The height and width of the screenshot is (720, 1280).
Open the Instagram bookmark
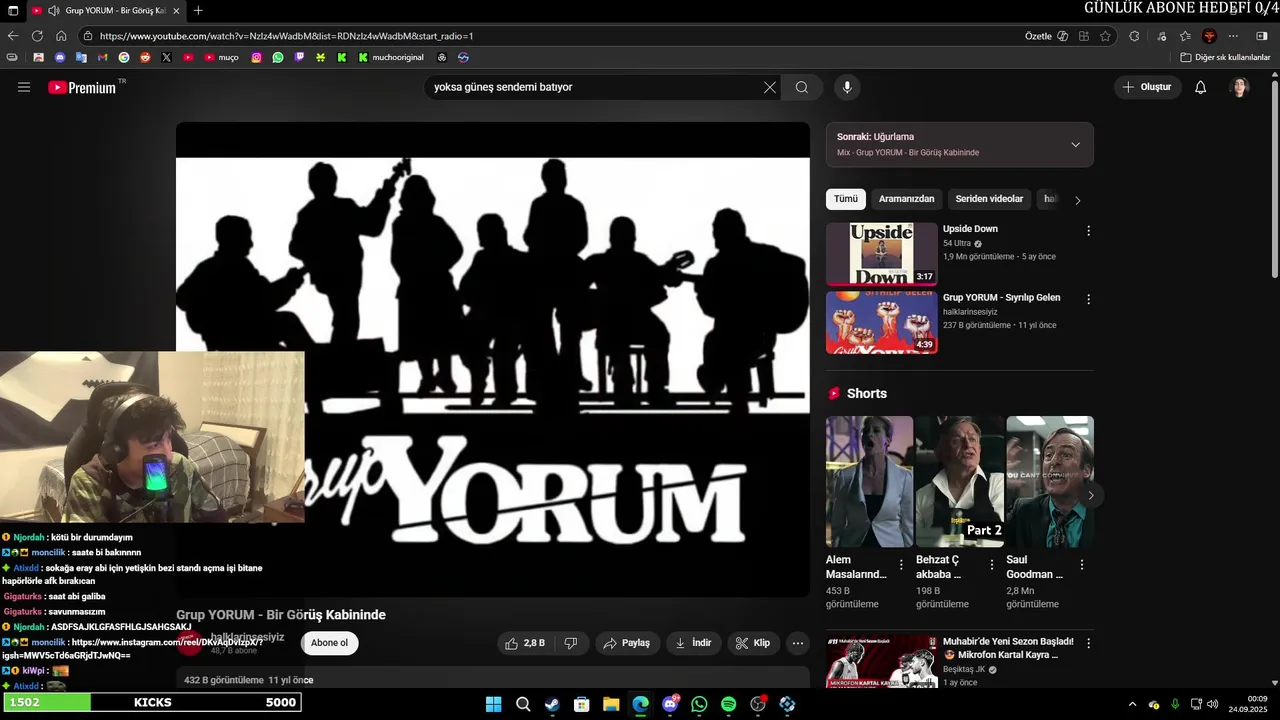click(x=256, y=57)
